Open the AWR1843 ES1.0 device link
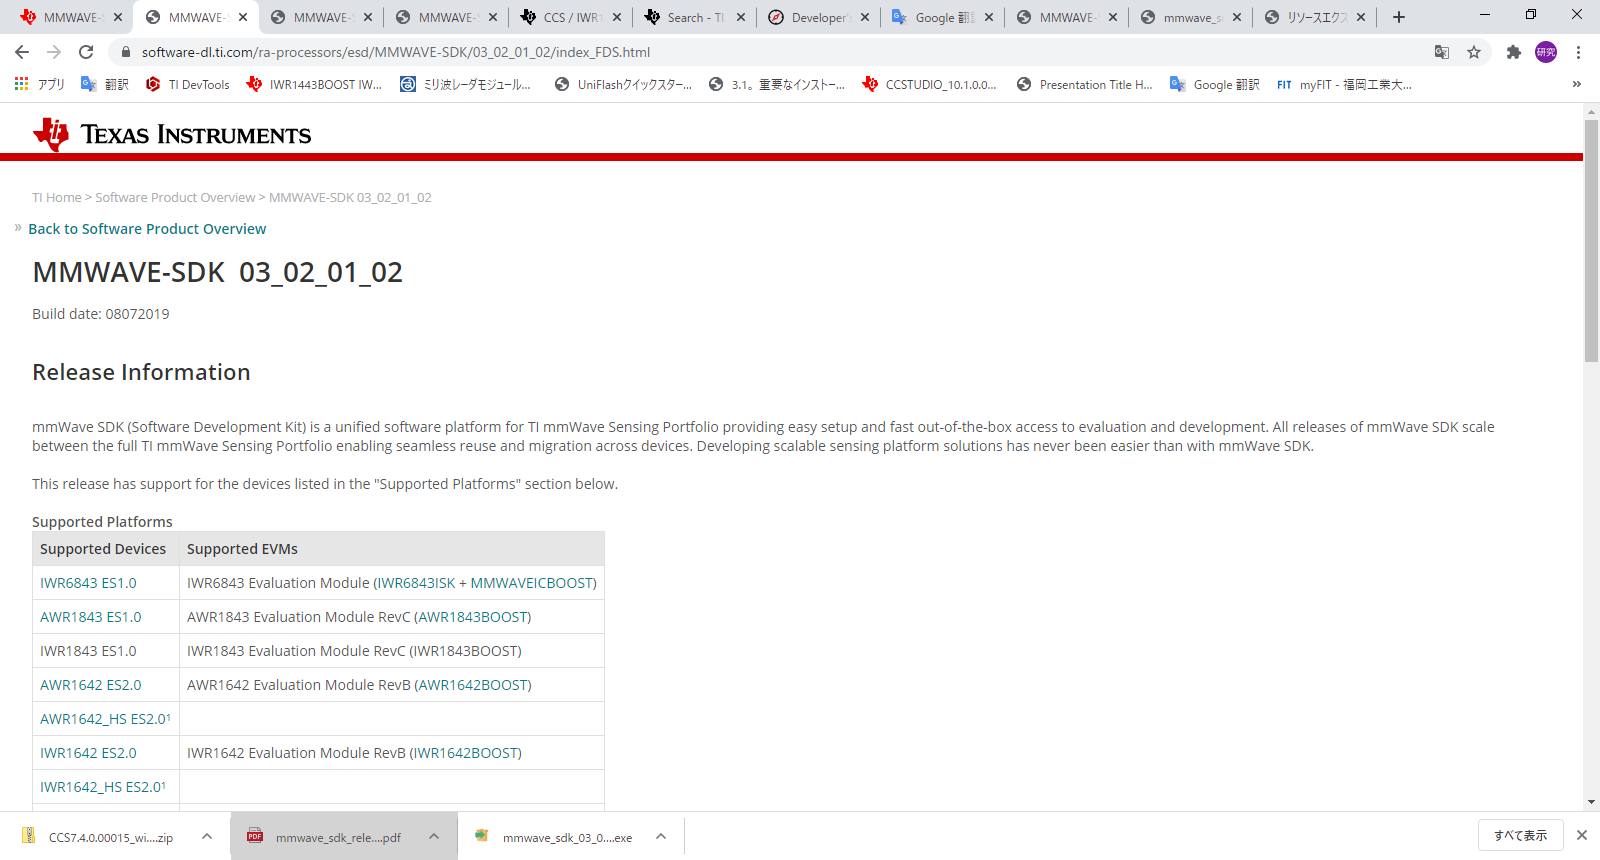This screenshot has height=860, width=1600. [x=91, y=617]
